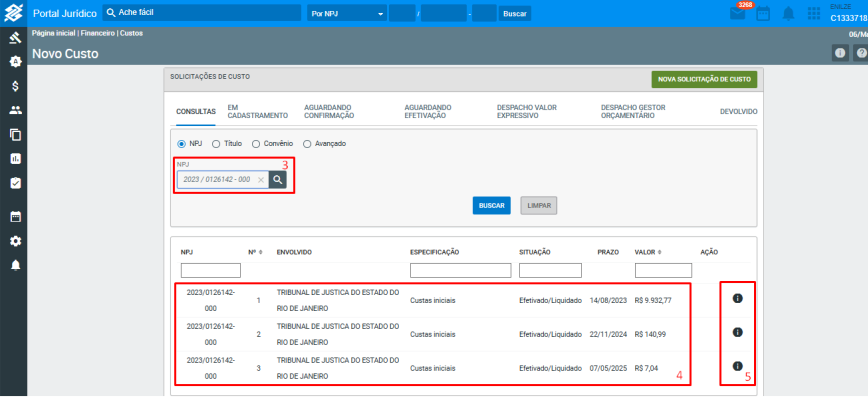Image resolution: width=868 pixels, height=397 pixels.
Task: Click the Valor column filter box
Action: [663, 270]
